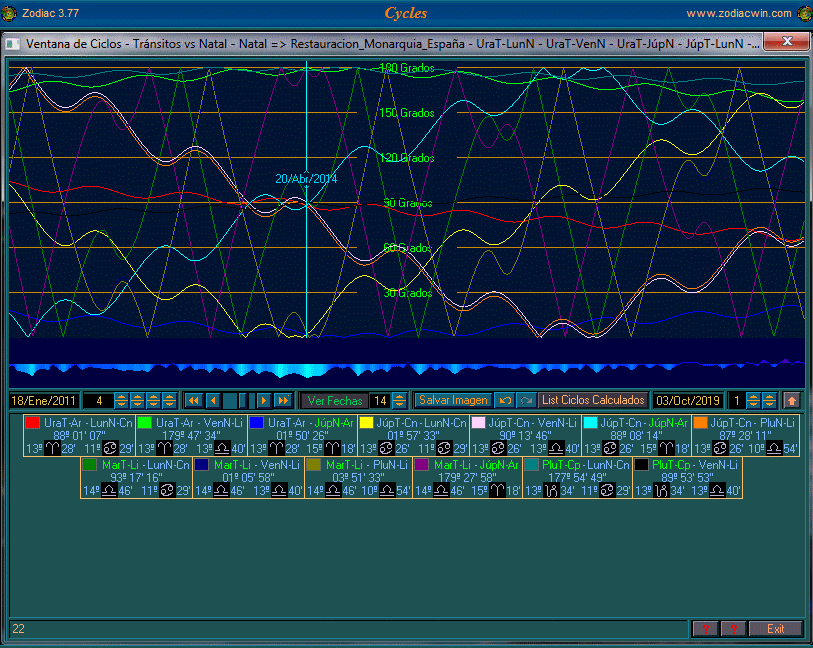Click the 30 Grados axis label
This screenshot has height=648, width=813.
(408, 293)
